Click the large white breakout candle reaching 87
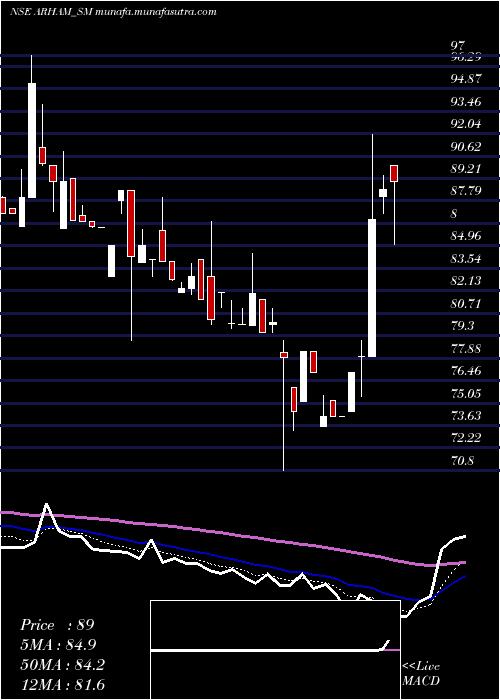Image resolution: width=500 pixels, height=700 pixels. click(372, 288)
